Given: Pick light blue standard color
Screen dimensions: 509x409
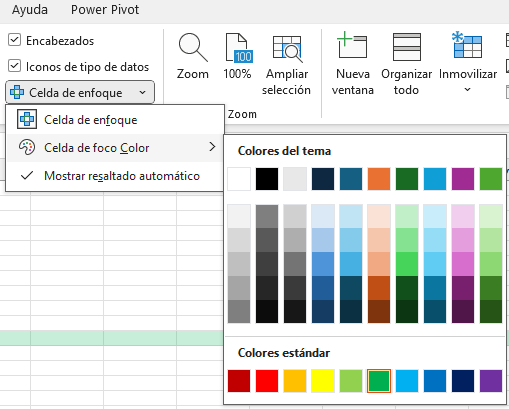Looking at the screenshot, I should pyautogui.click(x=407, y=381).
